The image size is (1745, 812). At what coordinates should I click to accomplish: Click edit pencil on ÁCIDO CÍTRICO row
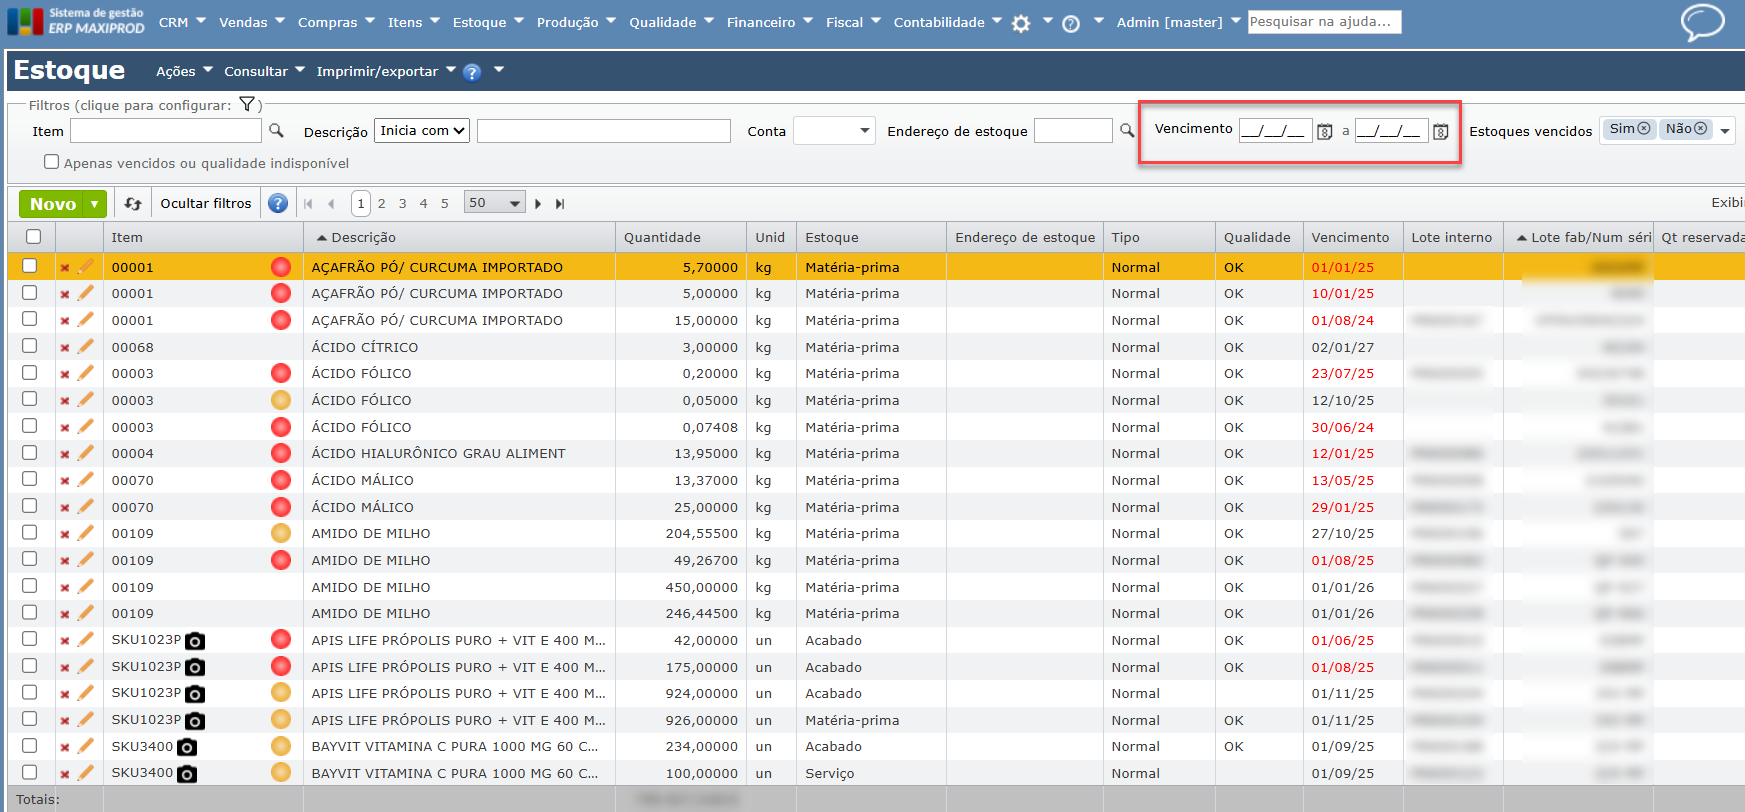[86, 347]
